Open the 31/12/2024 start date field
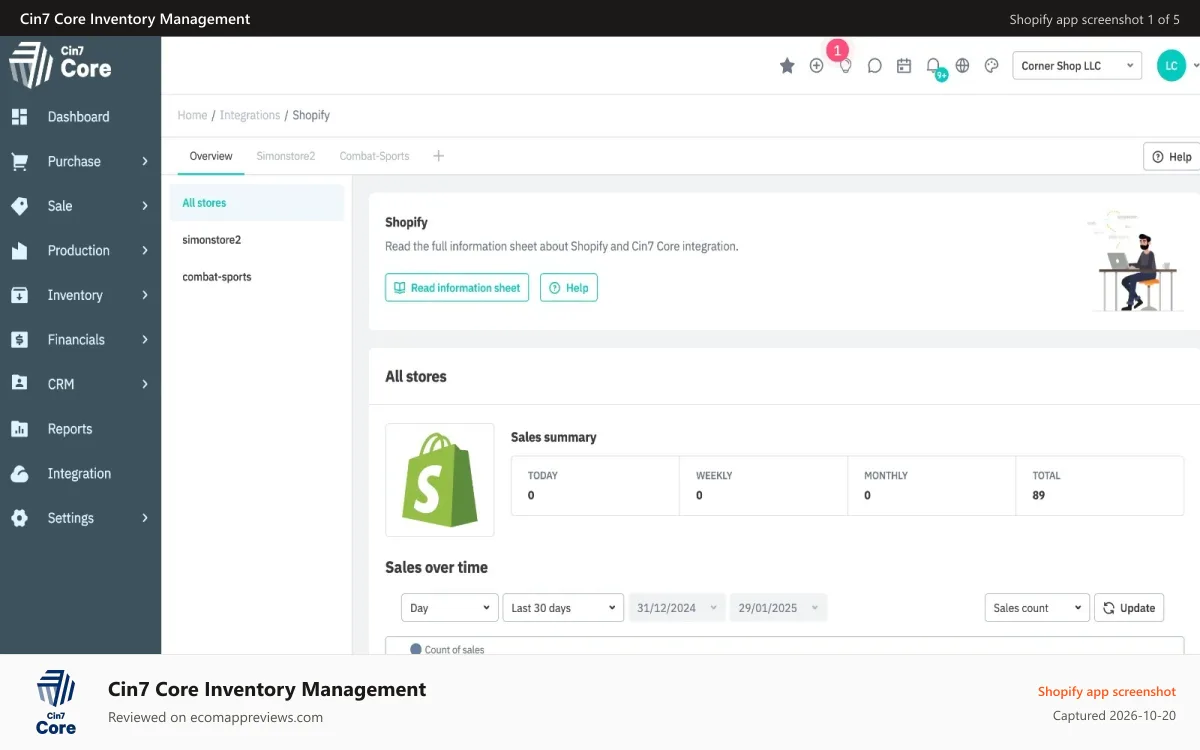Image resolution: width=1200 pixels, height=750 pixels. pyautogui.click(x=677, y=608)
